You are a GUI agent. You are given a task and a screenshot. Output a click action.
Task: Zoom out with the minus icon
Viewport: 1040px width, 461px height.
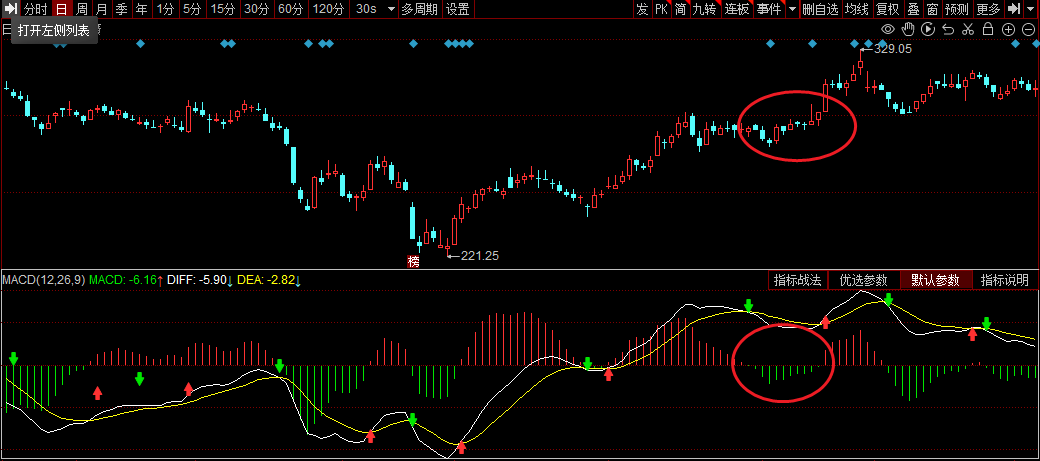[1028, 29]
